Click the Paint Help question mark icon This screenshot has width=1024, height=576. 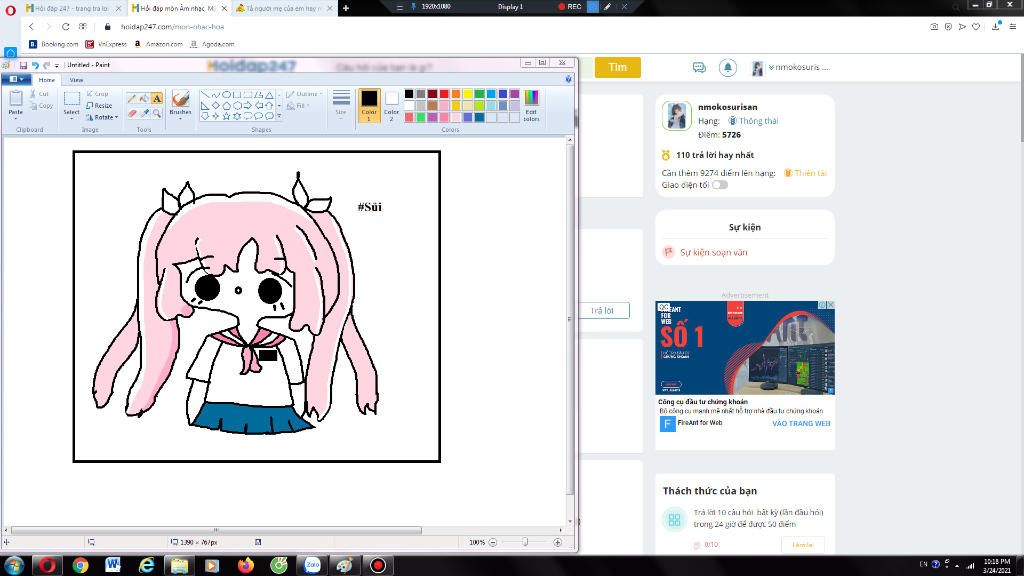coord(568,79)
